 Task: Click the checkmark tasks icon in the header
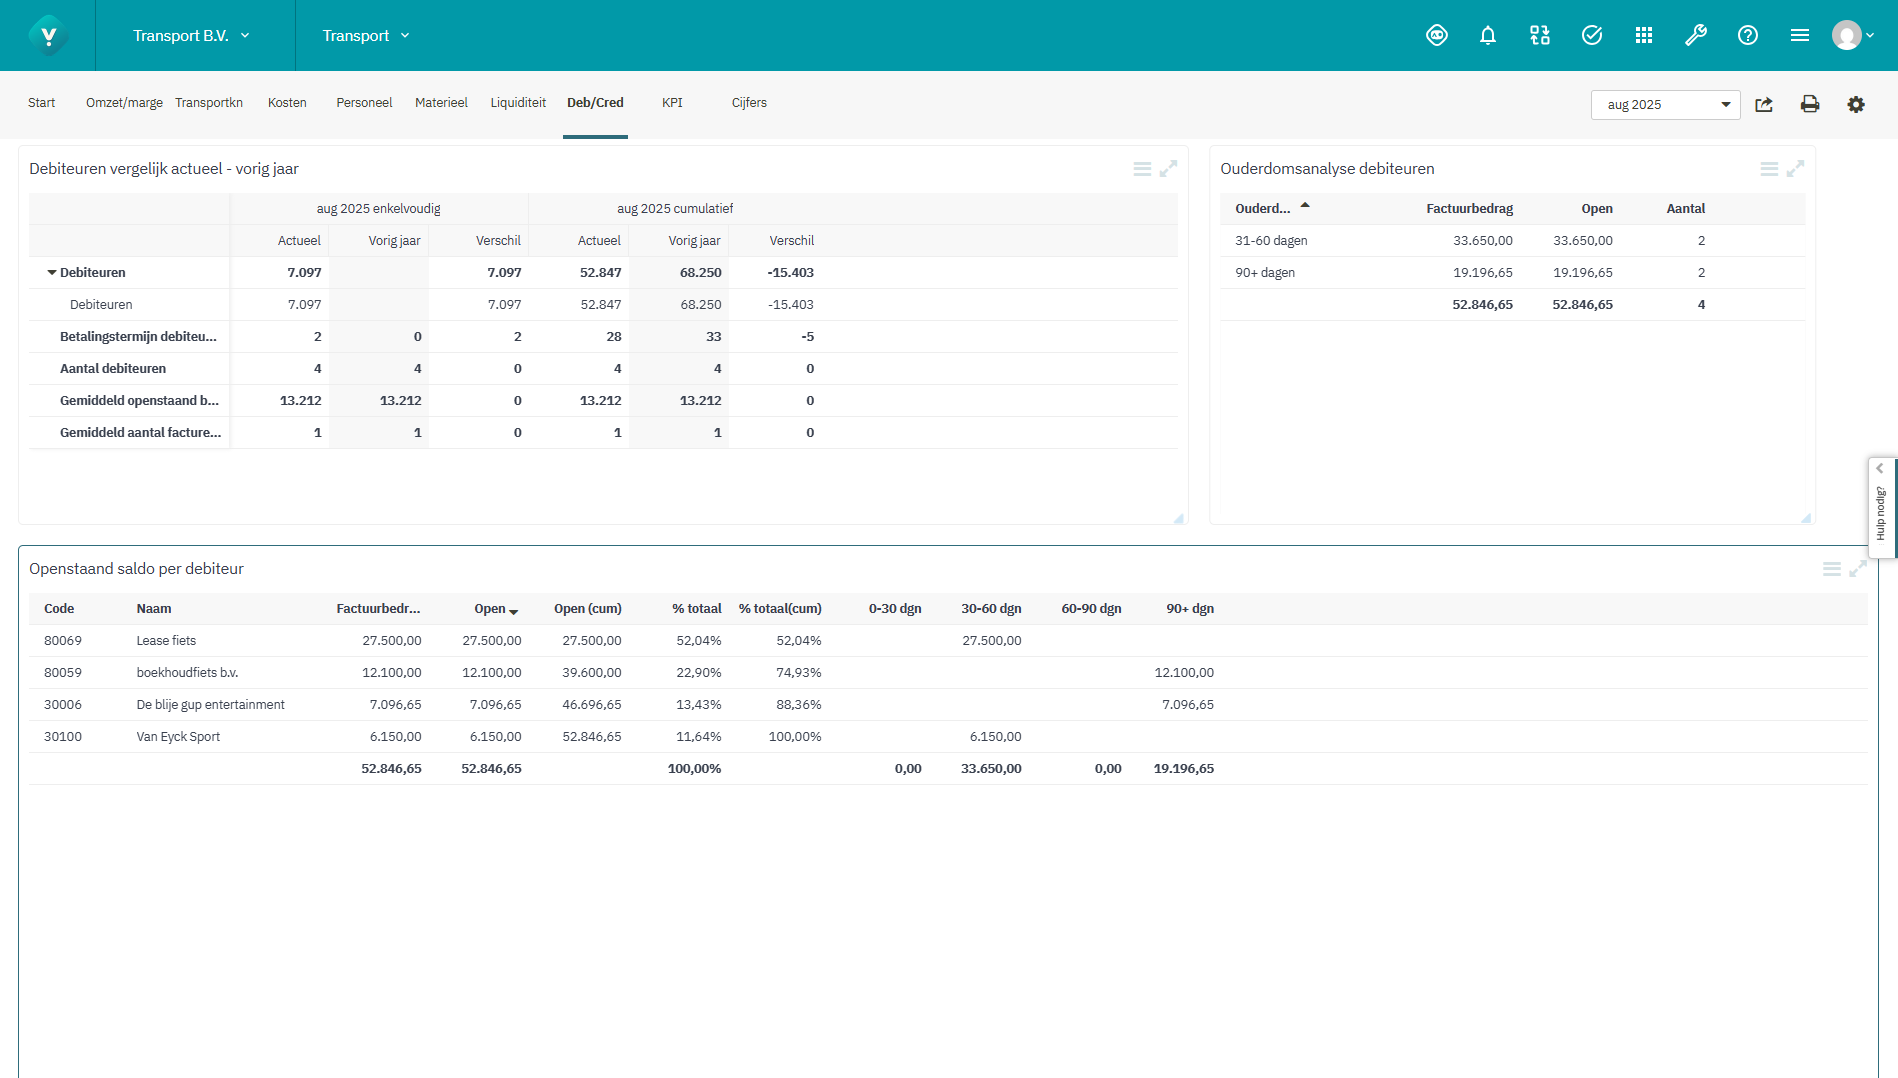pyautogui.click(x=1591, y=35)
